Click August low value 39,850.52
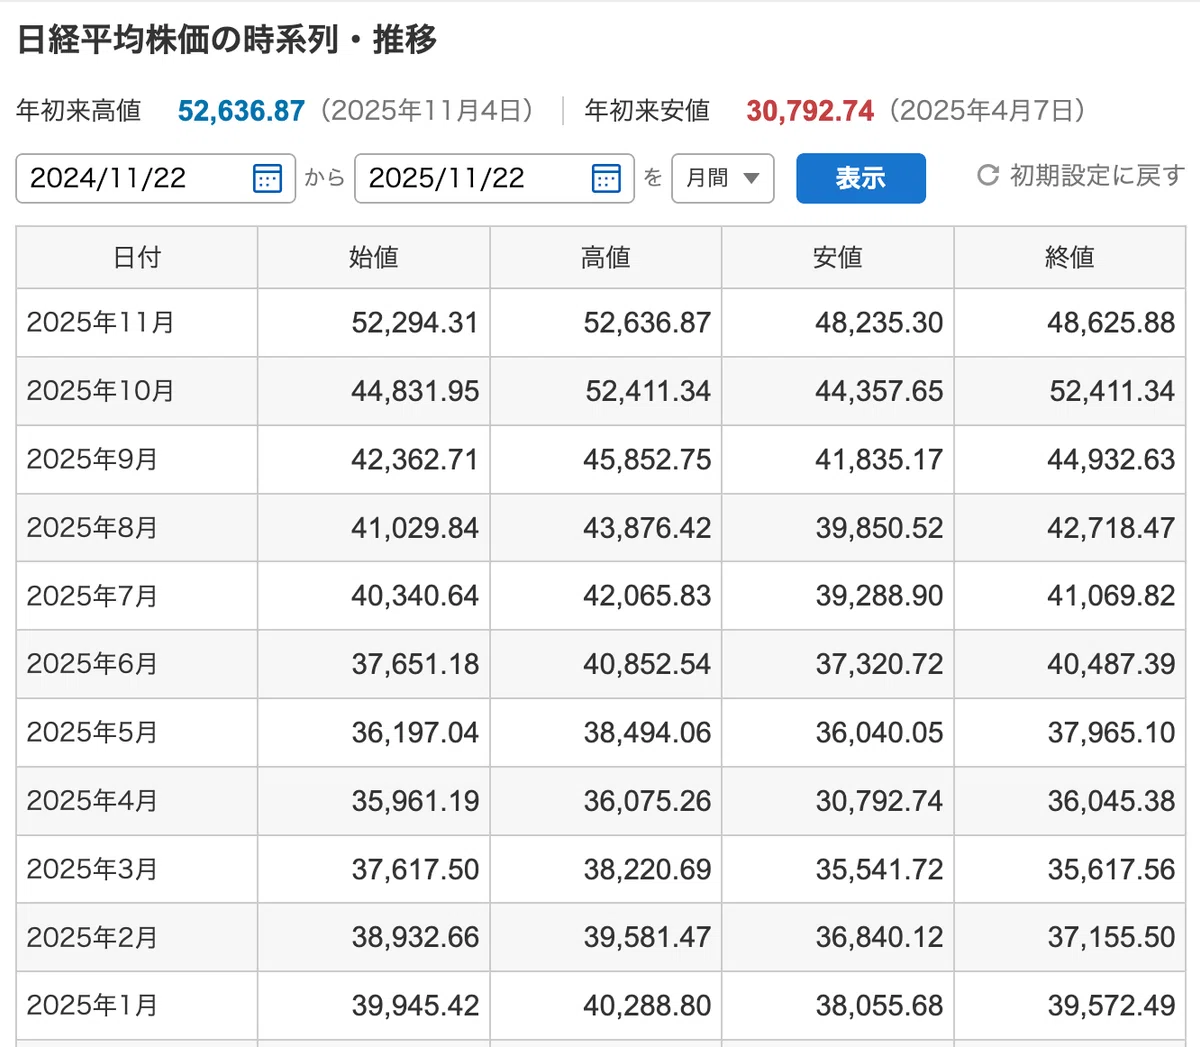The height and width of the screenshot is (1047, 1200). coord(879,528)
